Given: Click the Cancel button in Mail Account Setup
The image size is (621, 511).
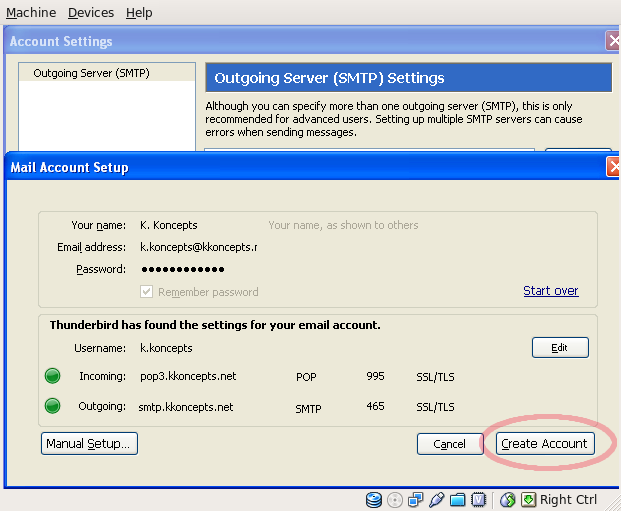Looking at the screenshot, I should 450,444.
